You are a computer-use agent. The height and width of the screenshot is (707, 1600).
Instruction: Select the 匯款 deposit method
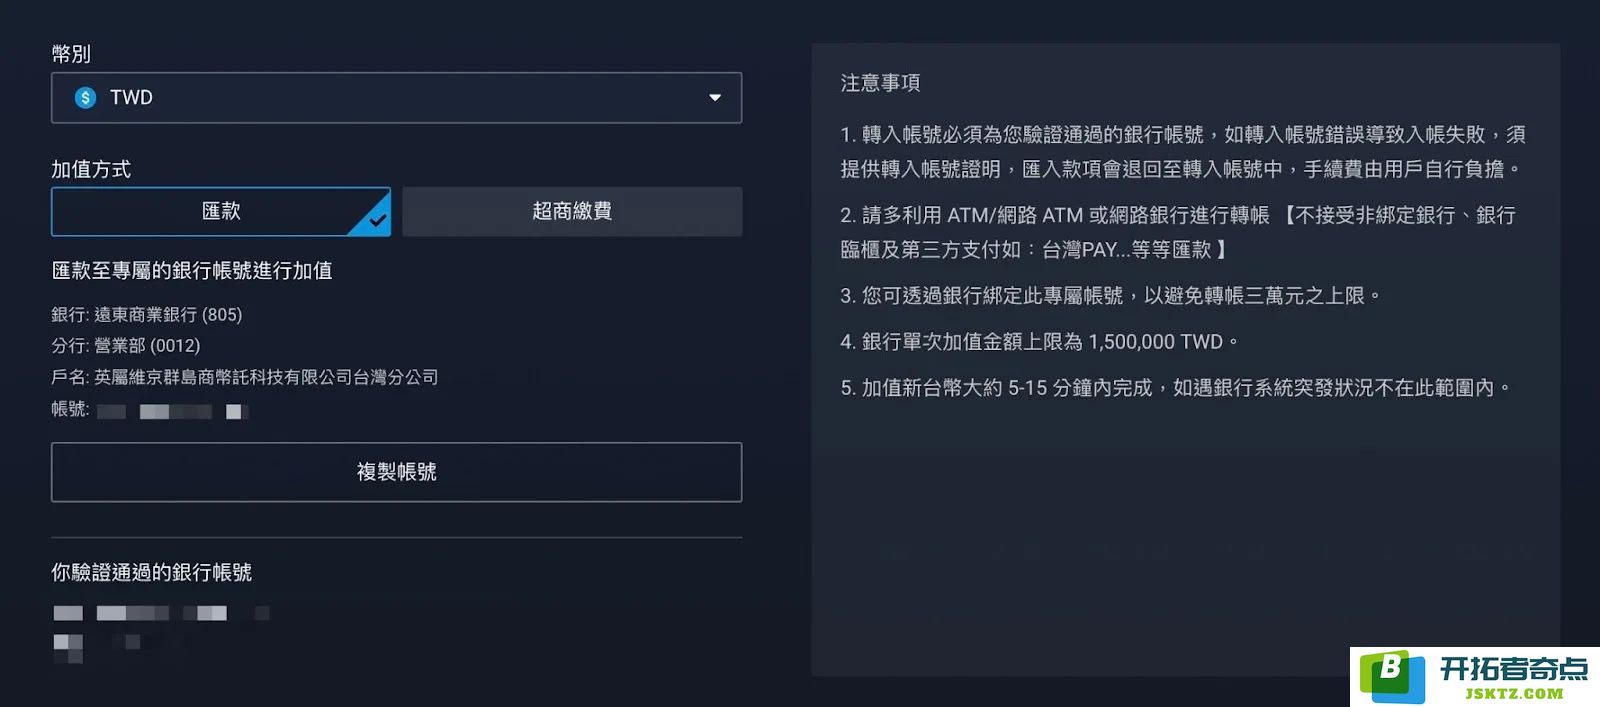(221, 211)
